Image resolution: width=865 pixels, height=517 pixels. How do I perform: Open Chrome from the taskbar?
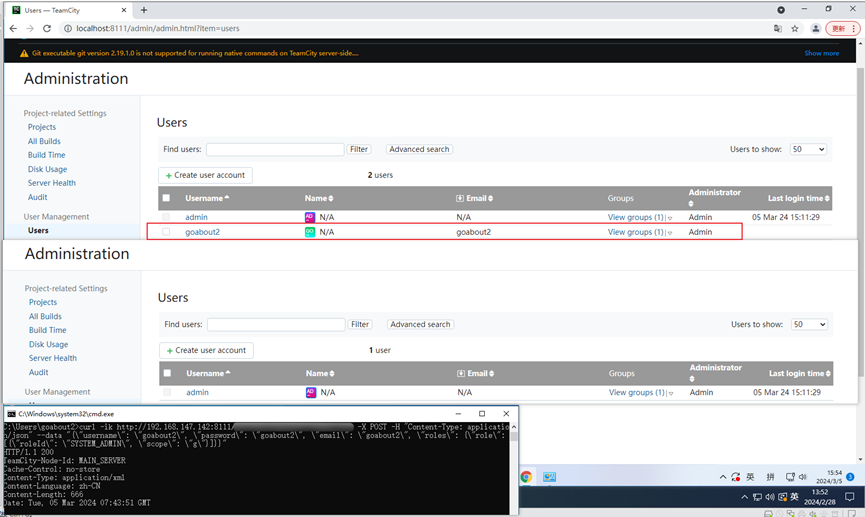pyautogui.click(x=526, y=477)
